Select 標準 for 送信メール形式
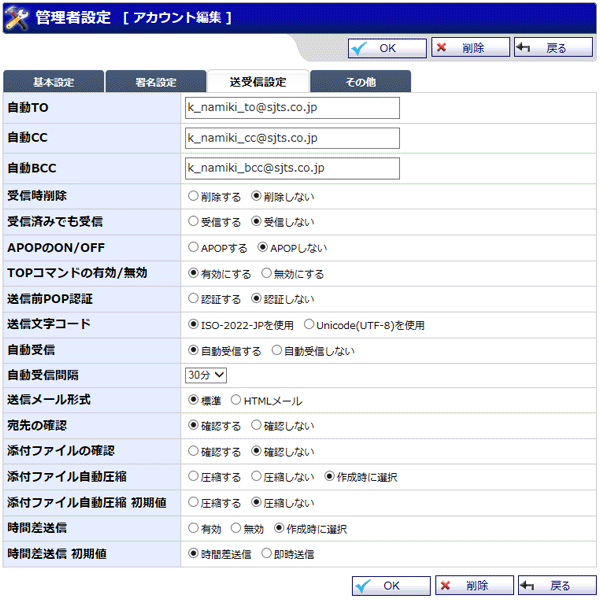The image size is (600, 600). [x=193, y=400]
